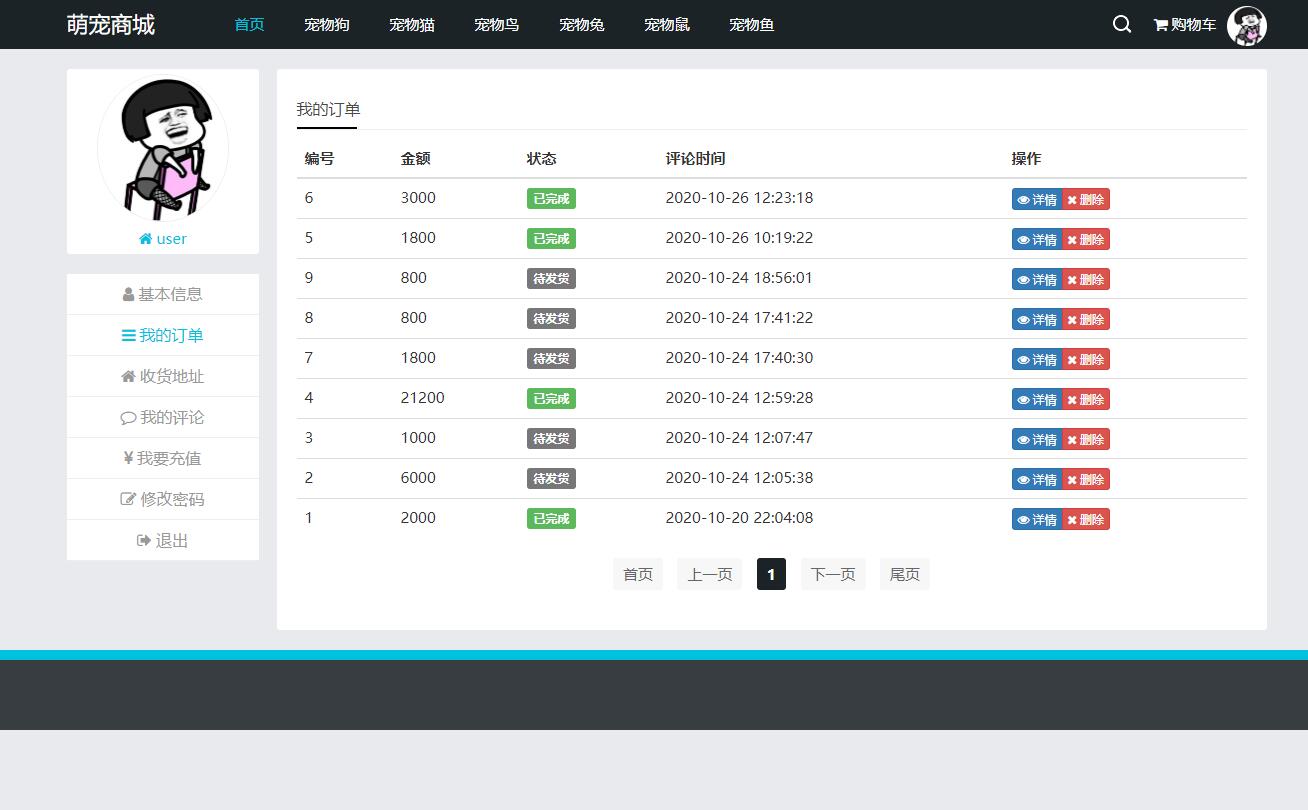Open 修改密码 in the sidebar
The image size is (1308, 810).
[x=162, y=499]
